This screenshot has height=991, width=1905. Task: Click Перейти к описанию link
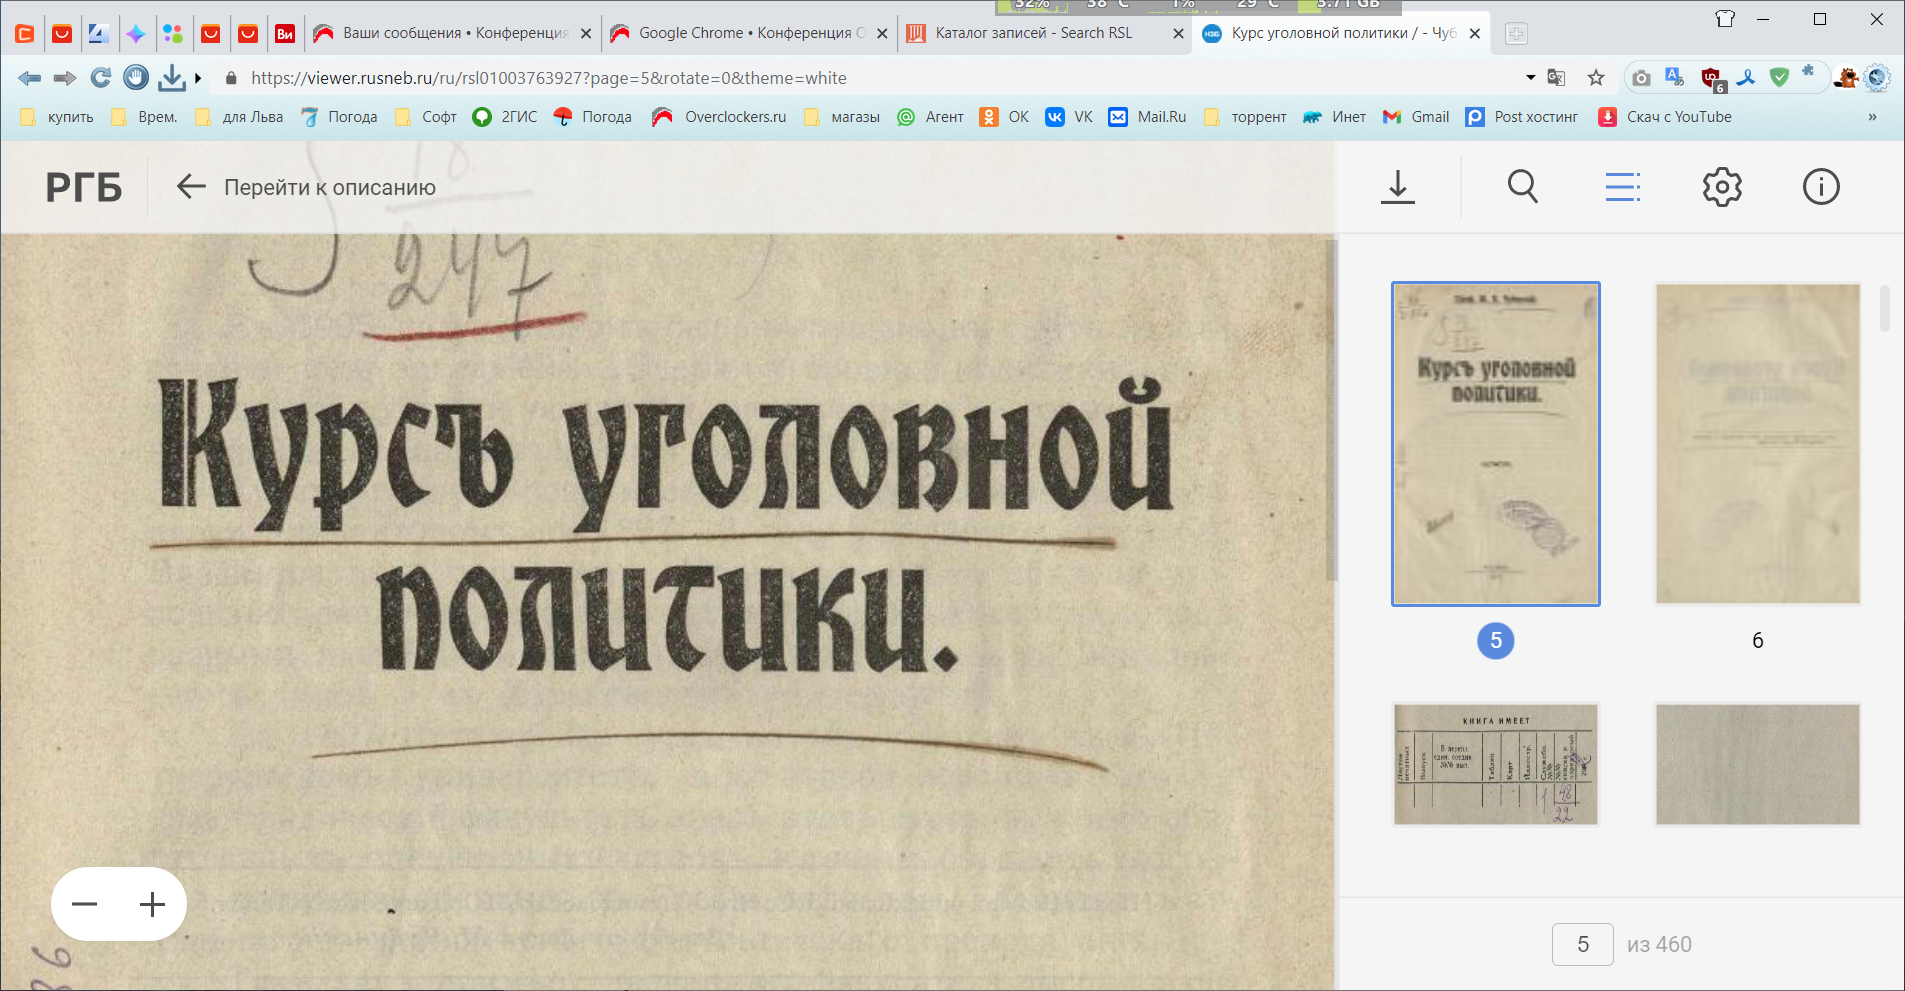click(329, 187)
